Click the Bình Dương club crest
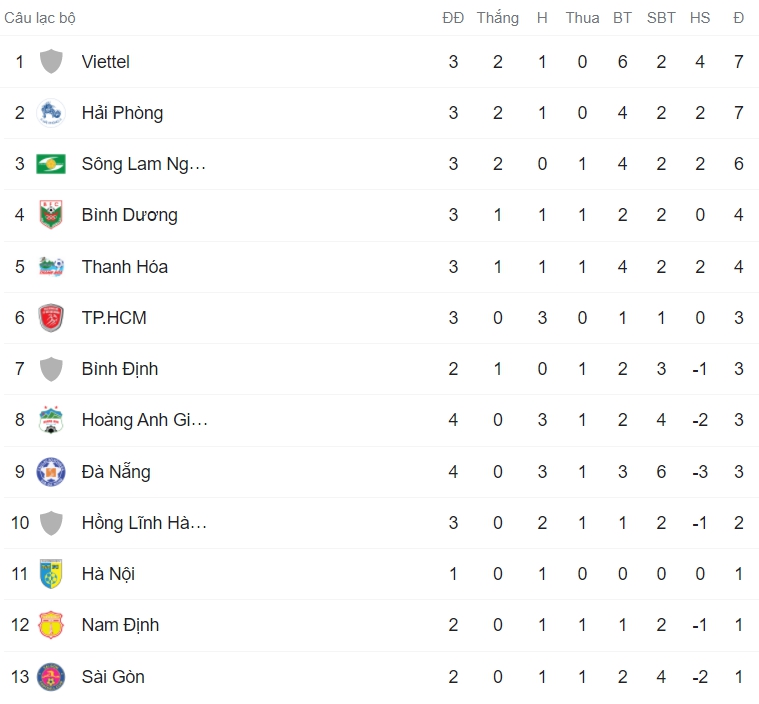The height and width of the screenshot is (704, 759). tap(51, 215)
